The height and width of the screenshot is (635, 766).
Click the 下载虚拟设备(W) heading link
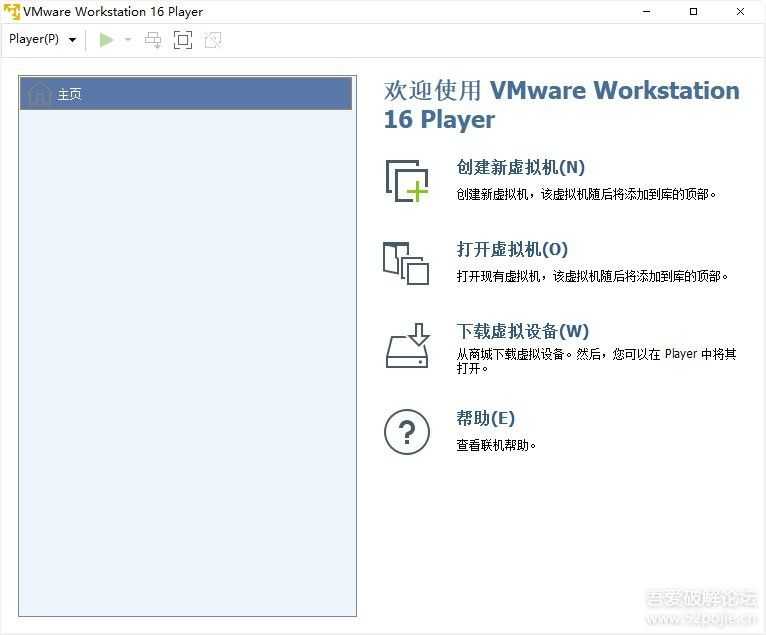[x=522, y=332]
